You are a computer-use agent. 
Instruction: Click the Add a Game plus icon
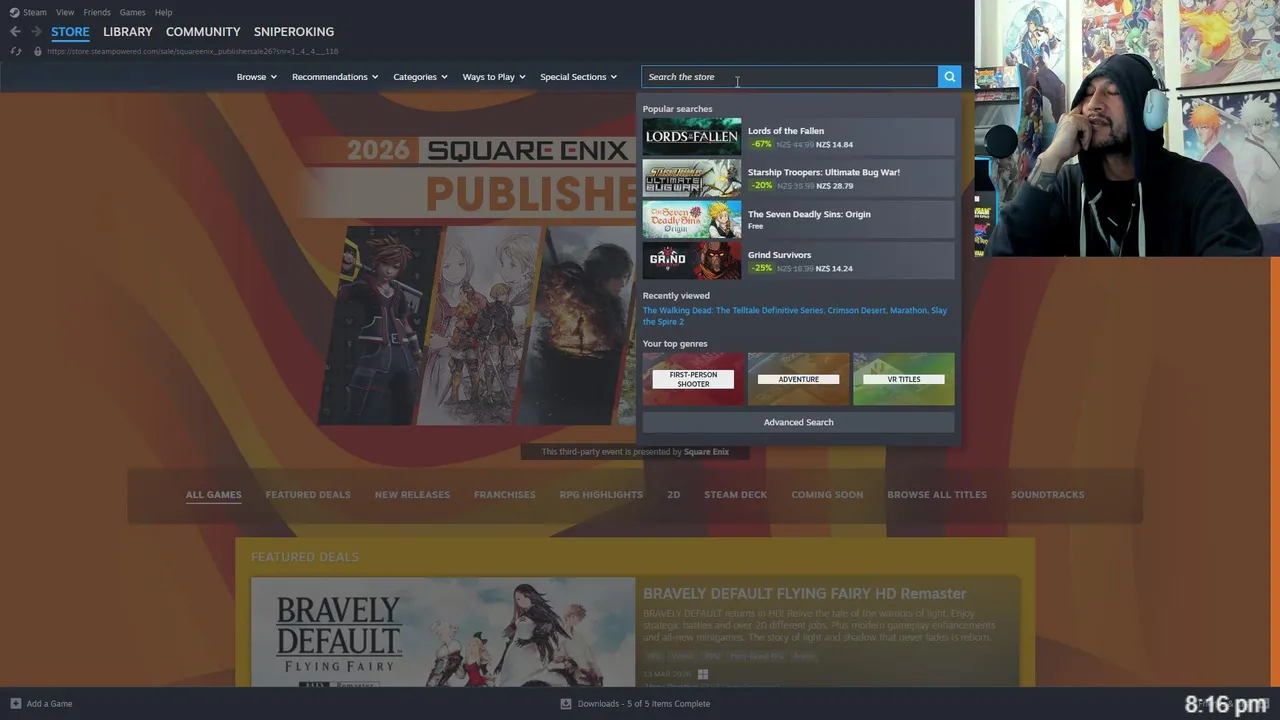(x=15, y=703)
